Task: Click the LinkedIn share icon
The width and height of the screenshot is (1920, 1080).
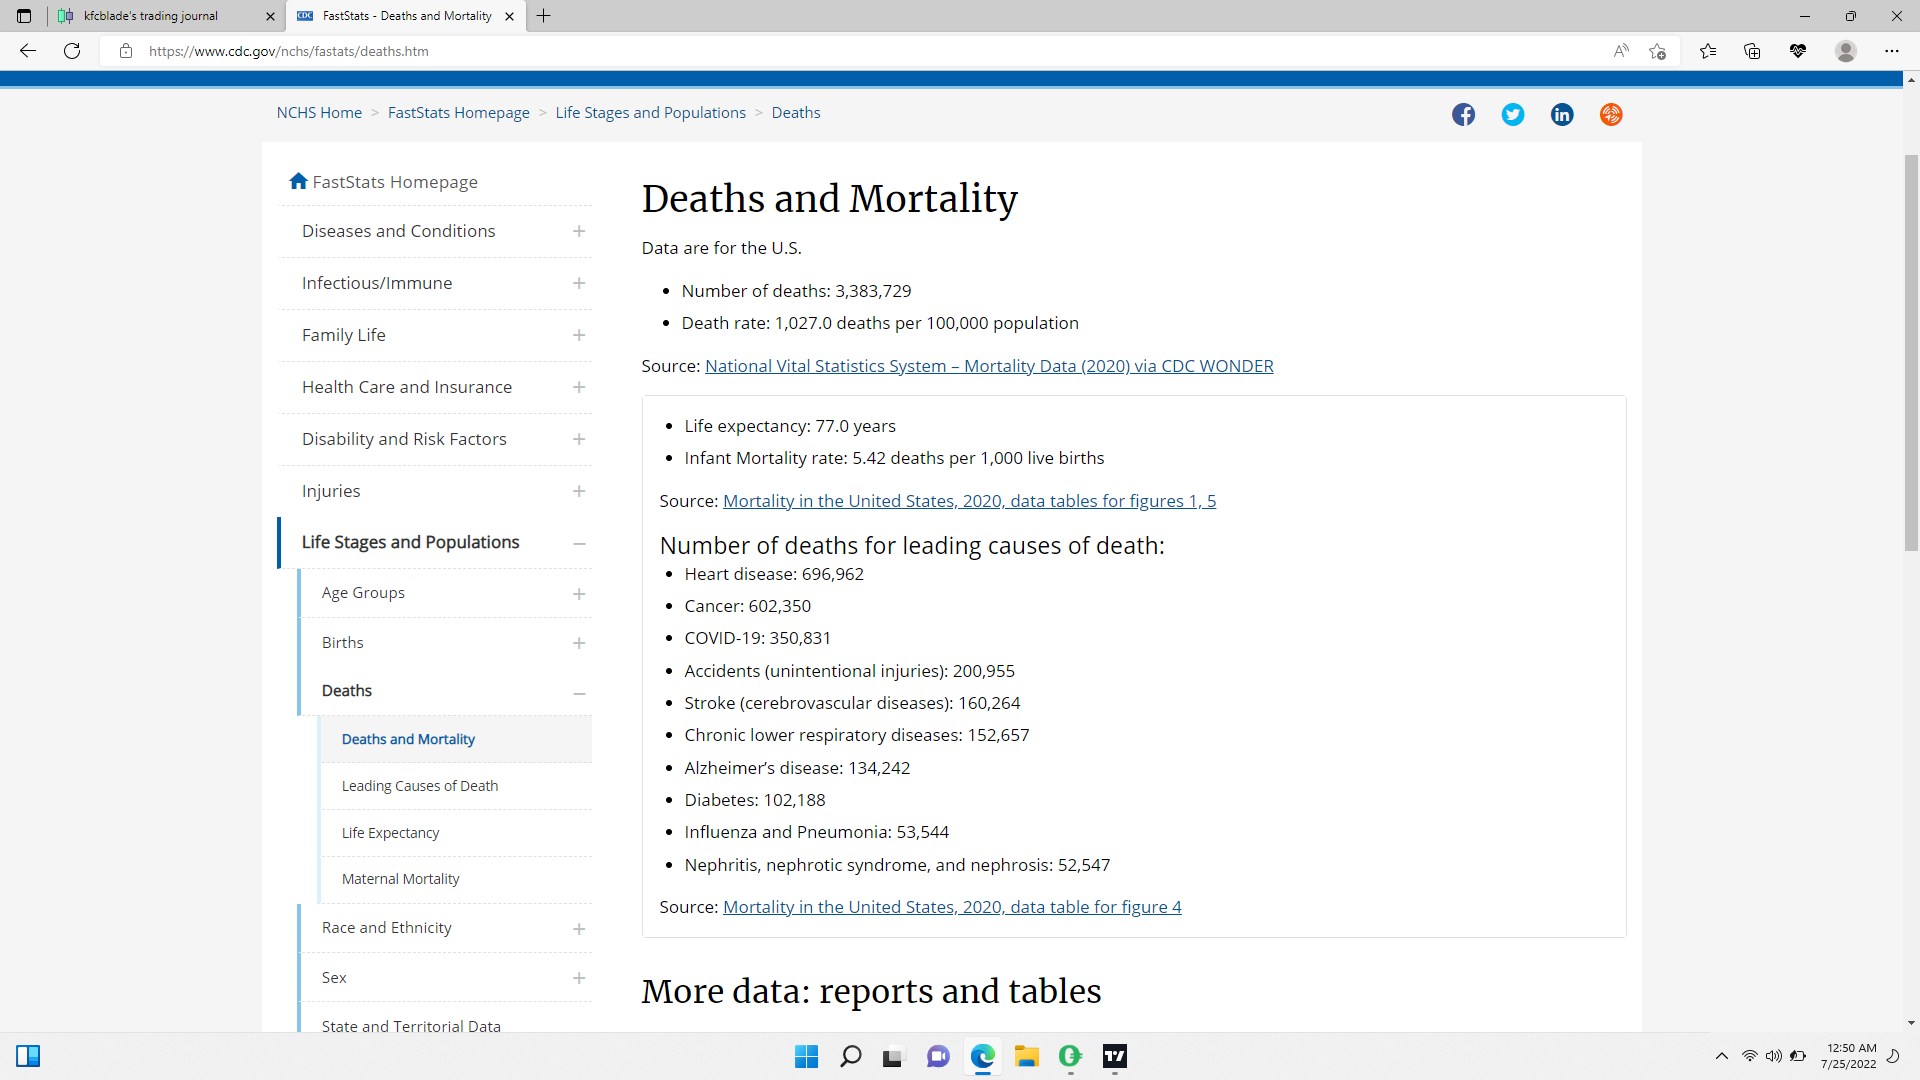Action: click(1561, 114)
